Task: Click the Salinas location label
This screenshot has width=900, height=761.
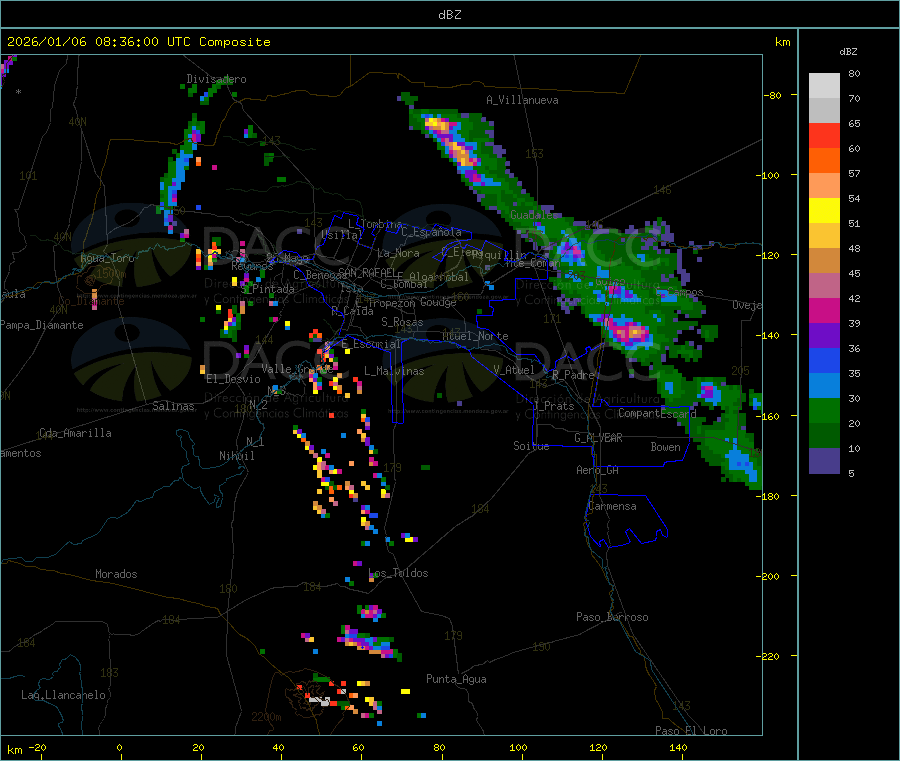Action: (173, 406)
